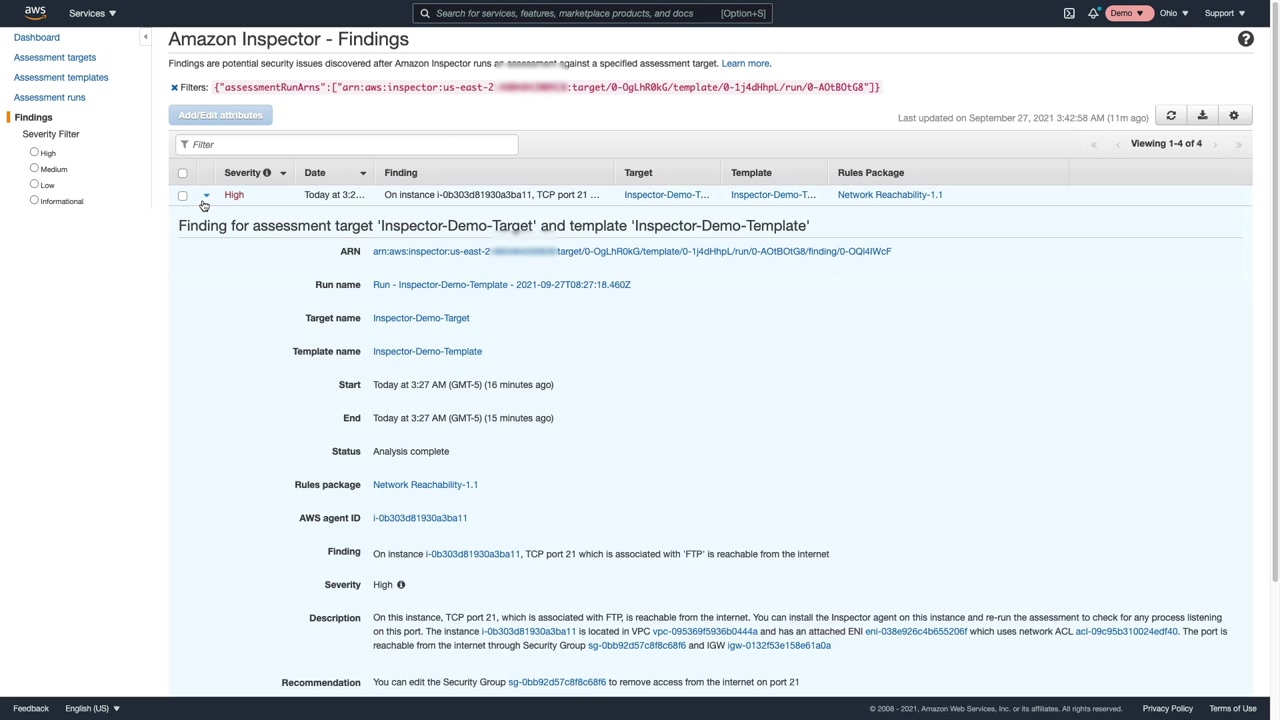The image size is (1280, 720).
Task: Open the IGW link in Description
Action: tap(779, 646)
